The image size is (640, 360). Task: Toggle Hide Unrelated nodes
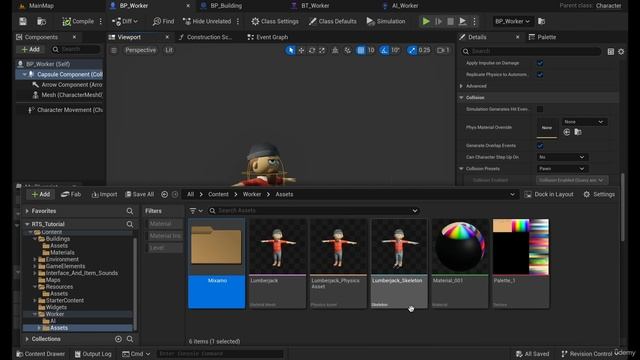point(207,21)
